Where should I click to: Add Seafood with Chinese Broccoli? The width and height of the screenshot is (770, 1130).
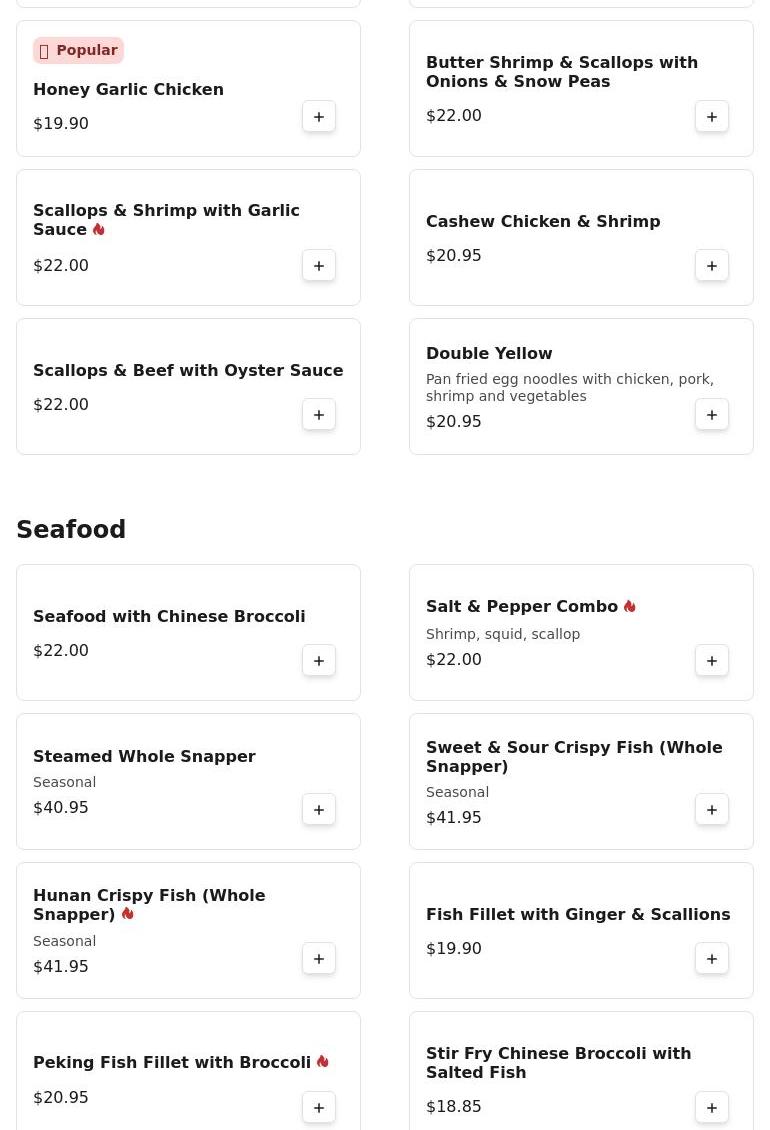pyautogui.click(x=319, y=661)
